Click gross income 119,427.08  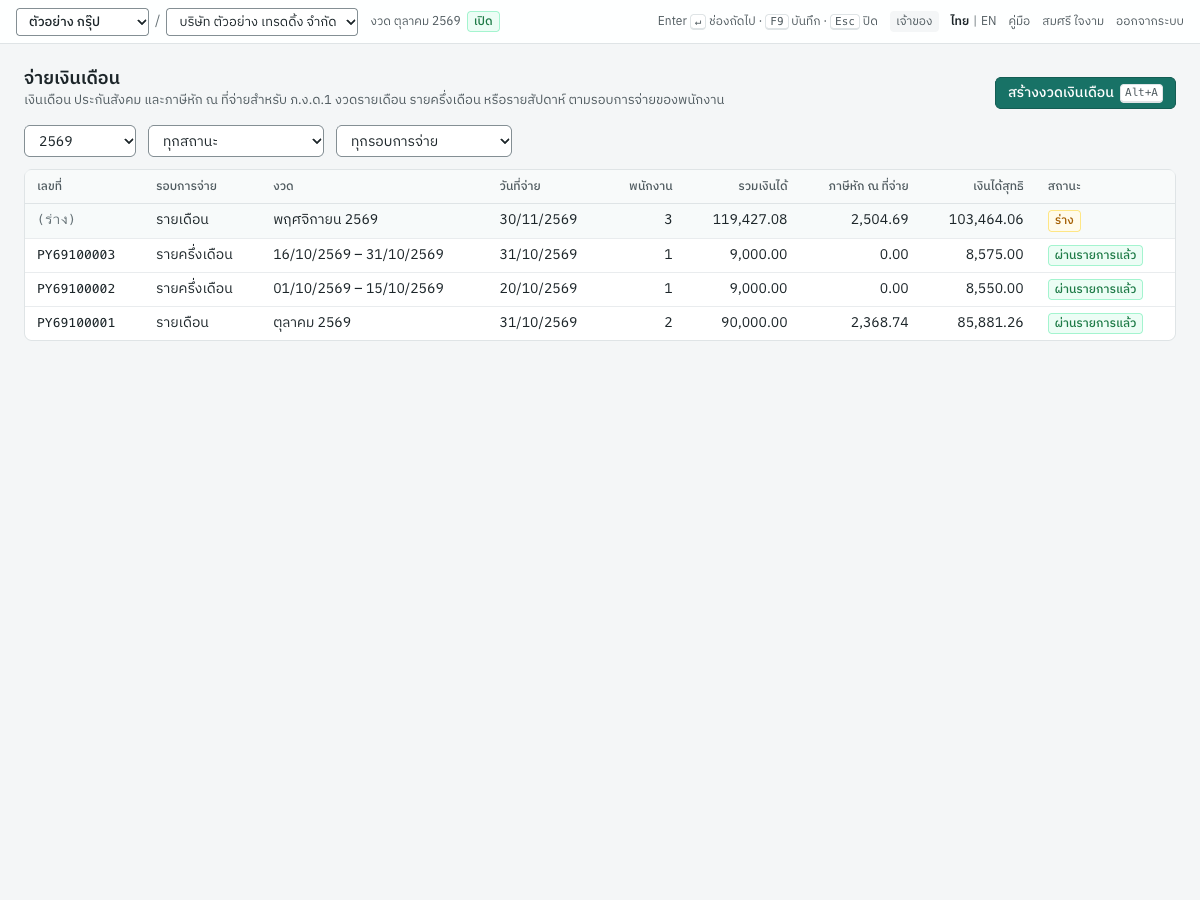750,220
